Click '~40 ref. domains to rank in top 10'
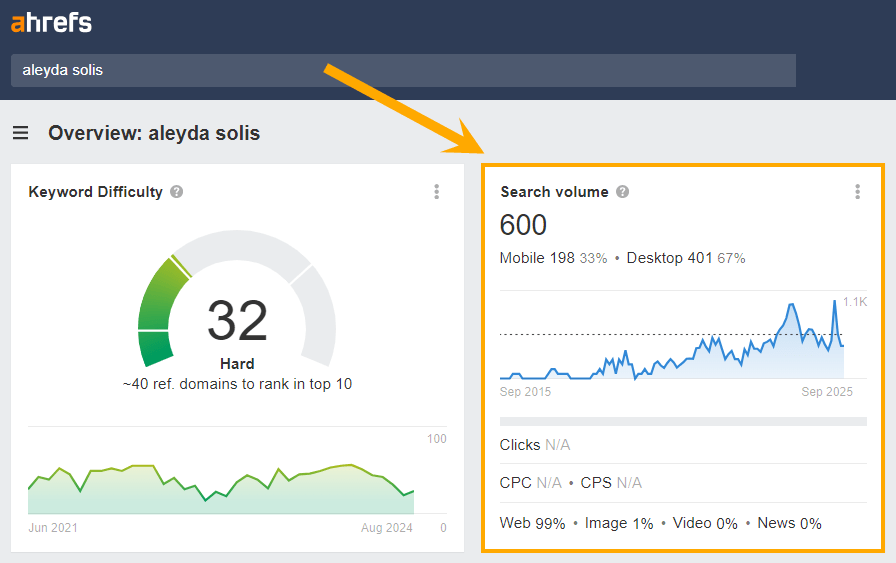 [237, 384]
